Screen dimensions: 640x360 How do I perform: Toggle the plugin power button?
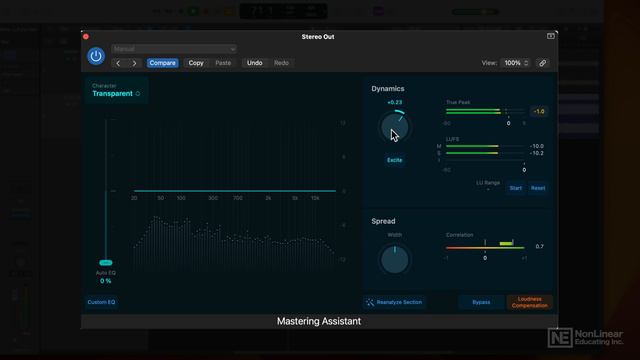pos(96,56)
